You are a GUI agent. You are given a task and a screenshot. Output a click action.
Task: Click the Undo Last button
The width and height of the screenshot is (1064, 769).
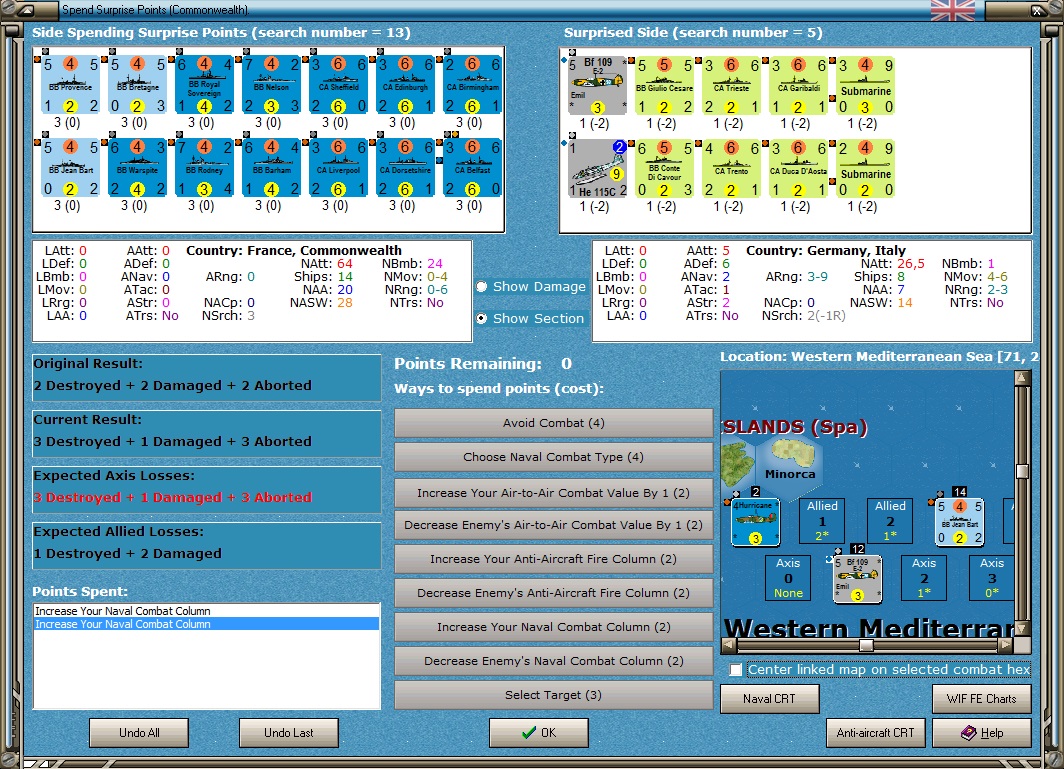pyautogui.click(x=288, y=732)
